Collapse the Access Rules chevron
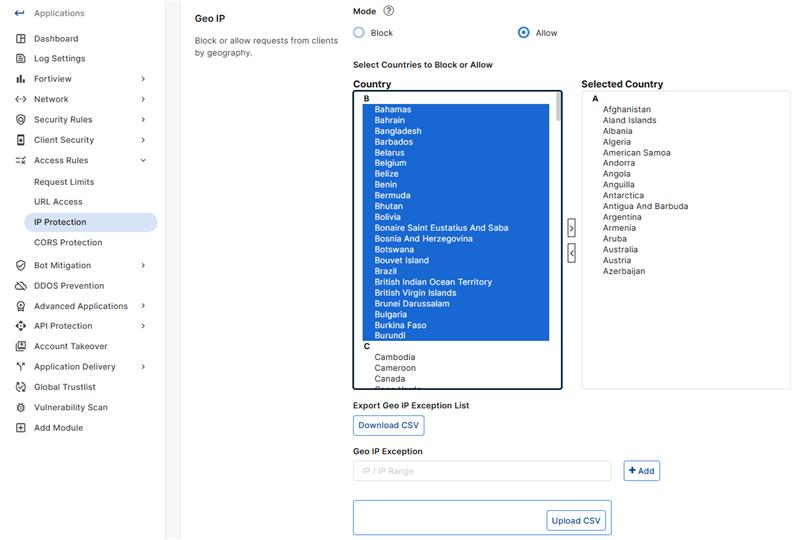This screenshot has width=800, height=540. 143,160
